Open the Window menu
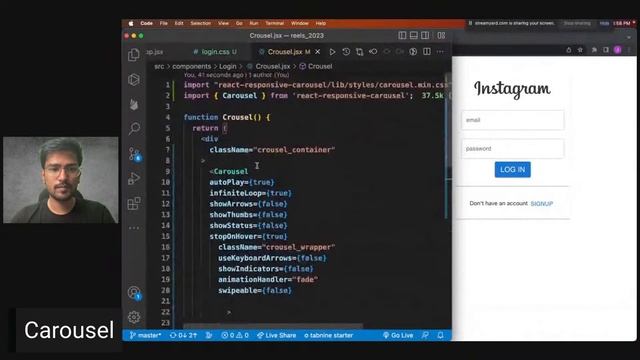640x360 pixels. [300, 23]
